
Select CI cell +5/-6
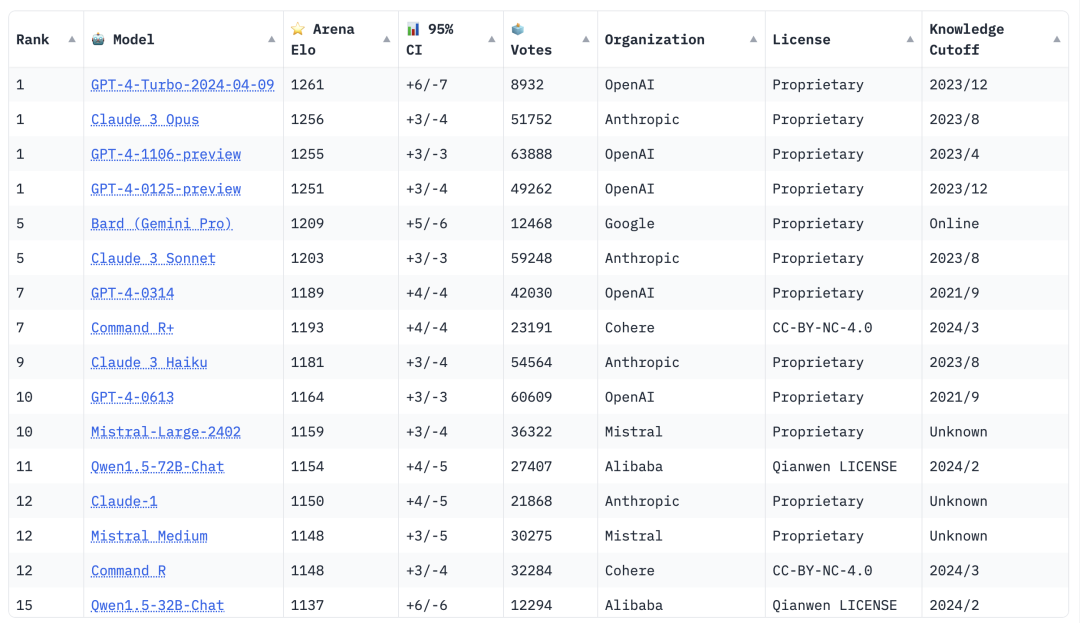(x=426, y=224)
